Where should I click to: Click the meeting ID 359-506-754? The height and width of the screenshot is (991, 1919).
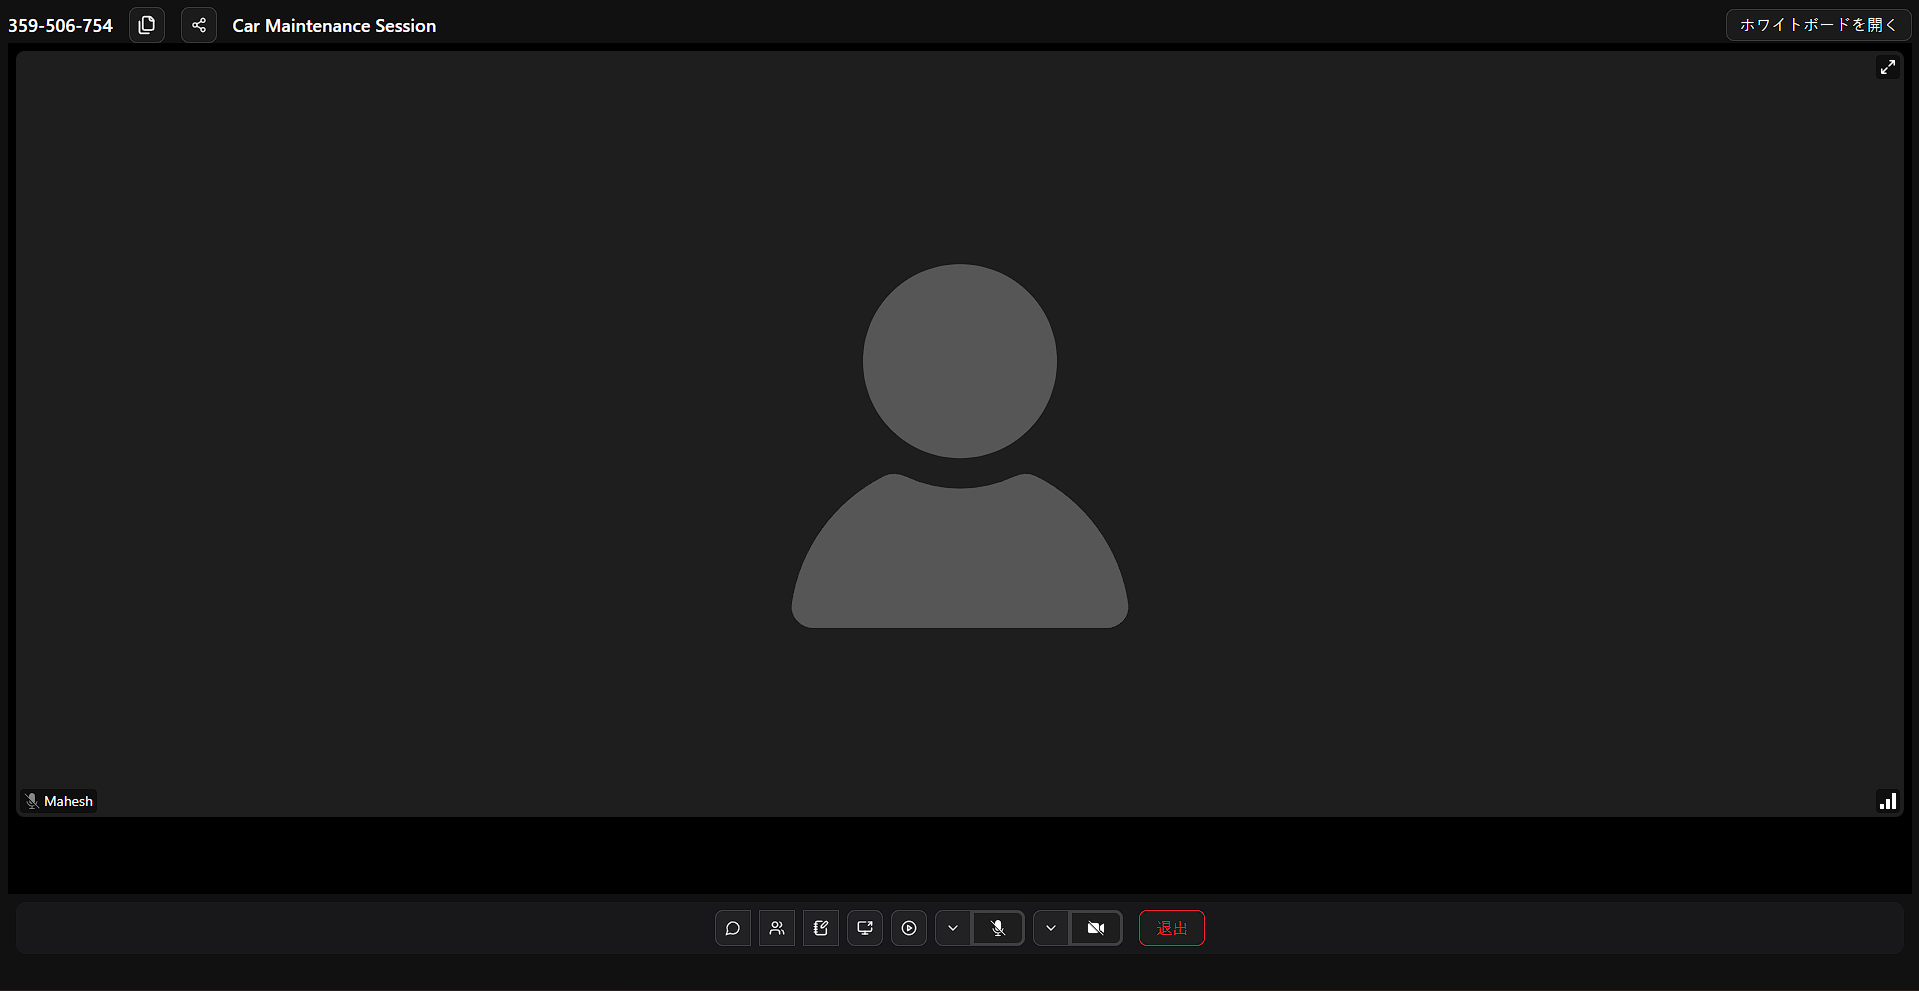coord(60,26)
